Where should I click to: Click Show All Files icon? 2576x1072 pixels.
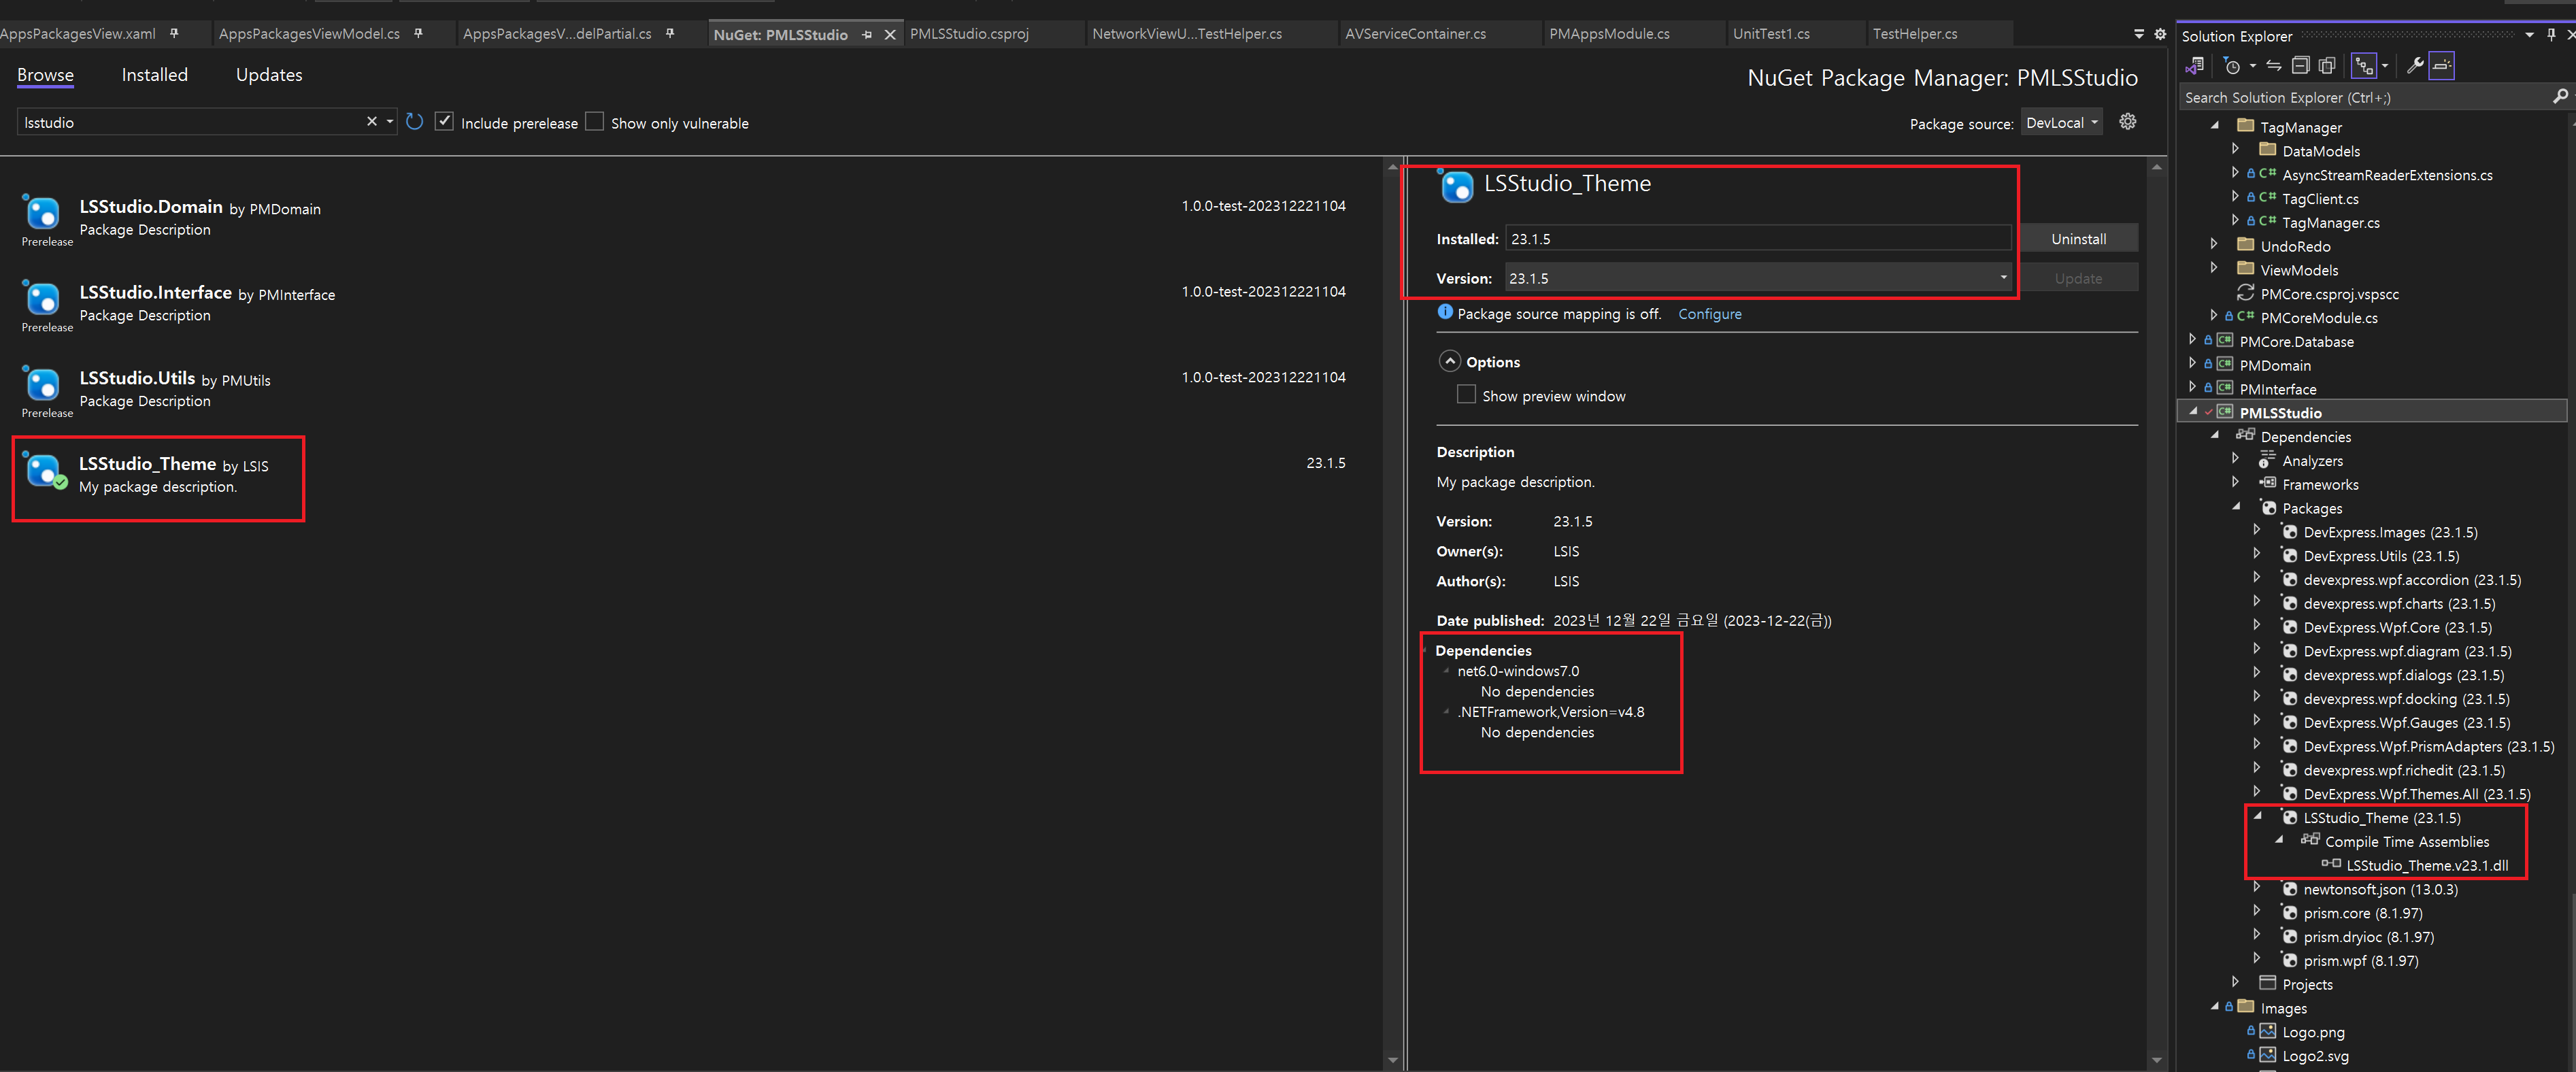(2327, 66)
